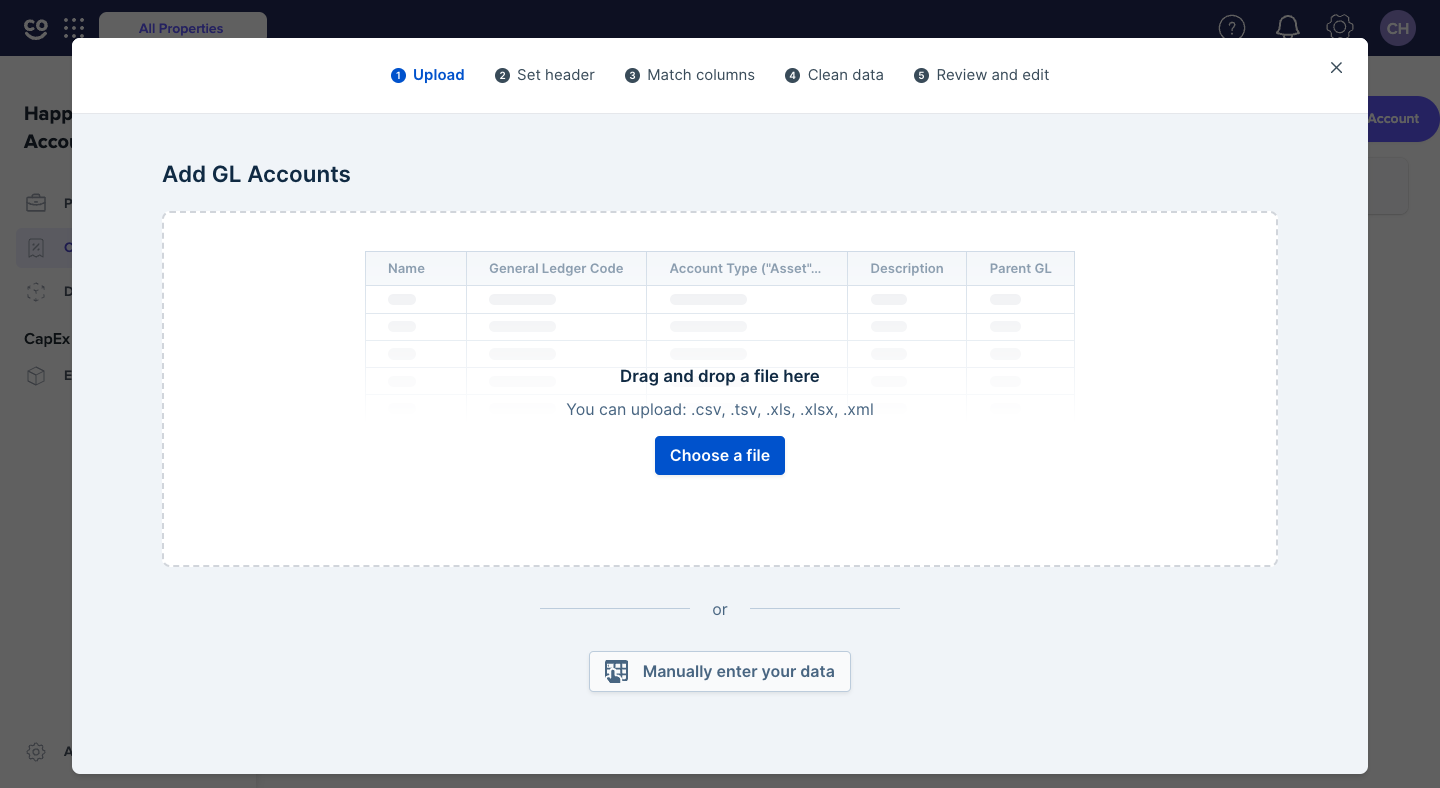Open the All Properties selector
The image size is (1440, 788).
click(x=183, y=28)
